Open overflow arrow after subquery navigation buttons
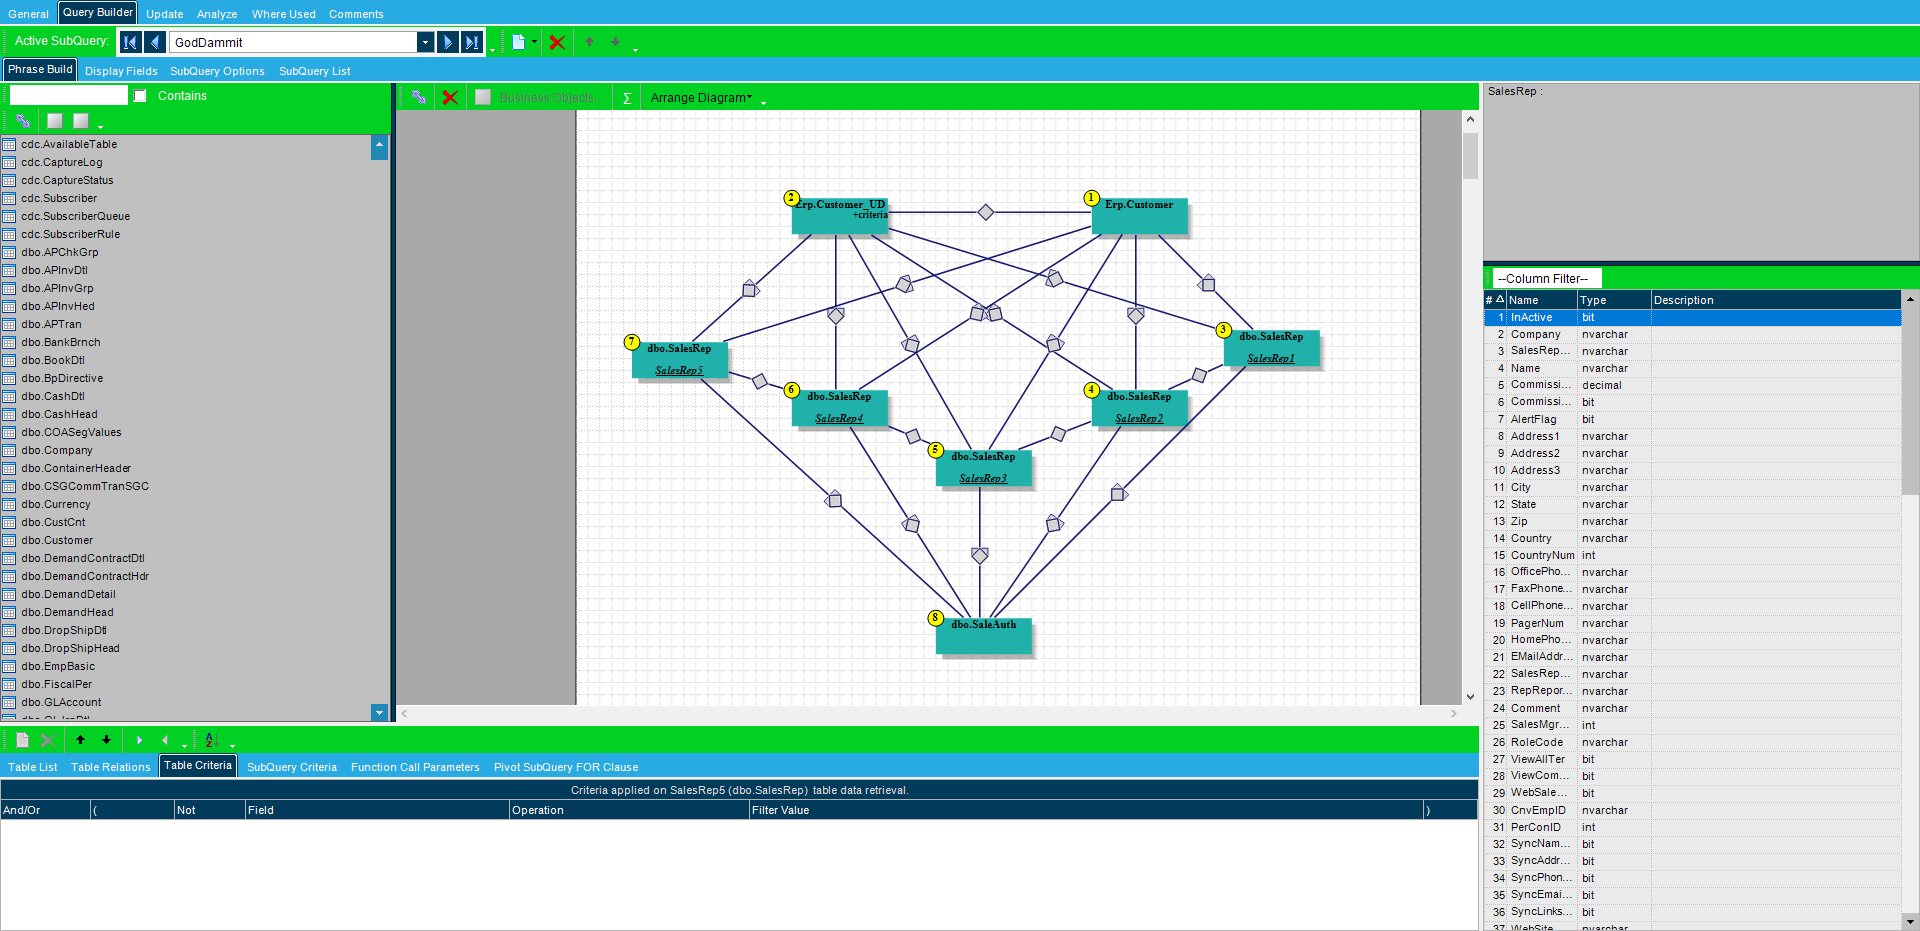Viewport: 1920px width, 931px height. [492, 48]
